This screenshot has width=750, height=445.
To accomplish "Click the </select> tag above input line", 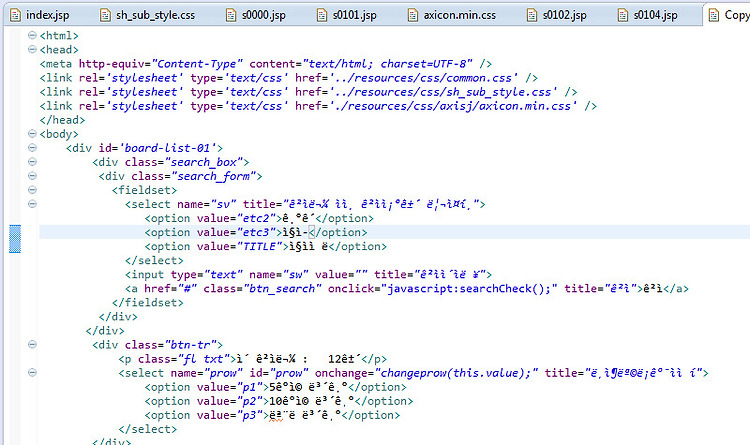I will [x=154, y=261].
